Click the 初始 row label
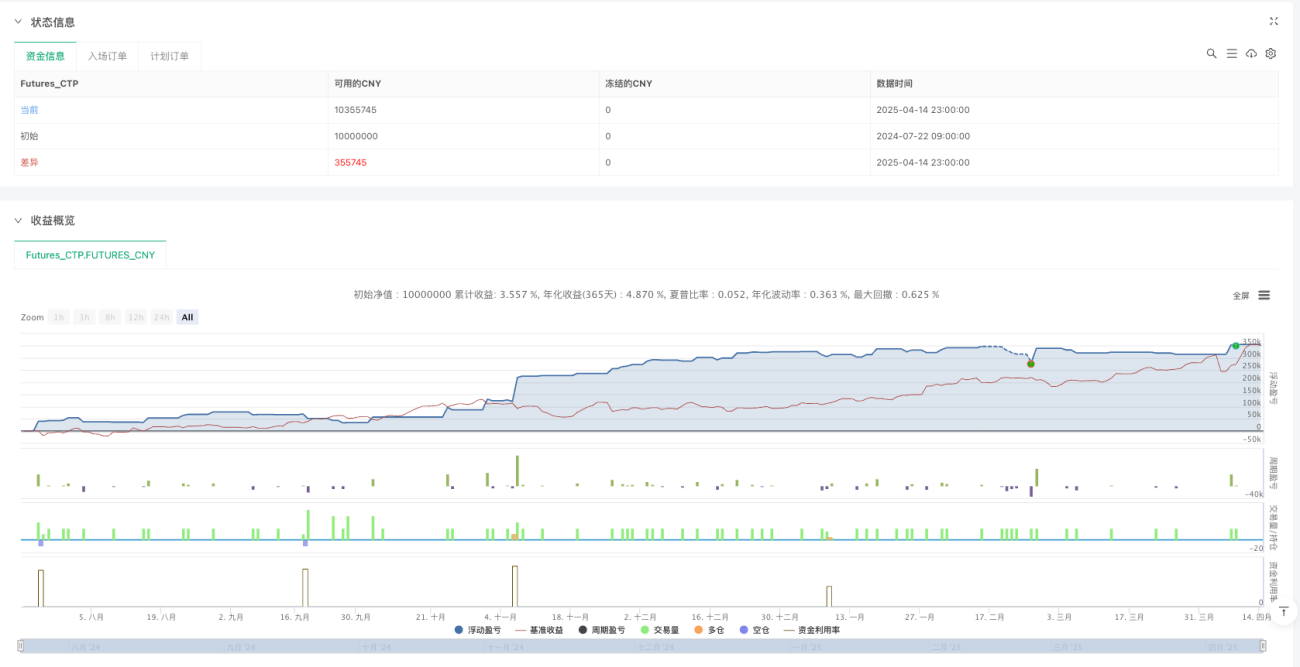This screenshot has width=1300, height=667. [29, 136]
